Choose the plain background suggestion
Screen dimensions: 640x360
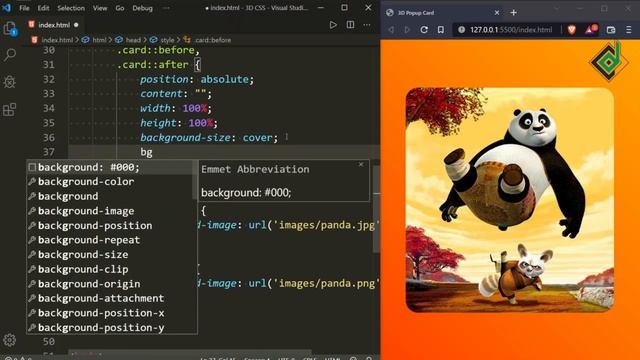click(111, 196)
